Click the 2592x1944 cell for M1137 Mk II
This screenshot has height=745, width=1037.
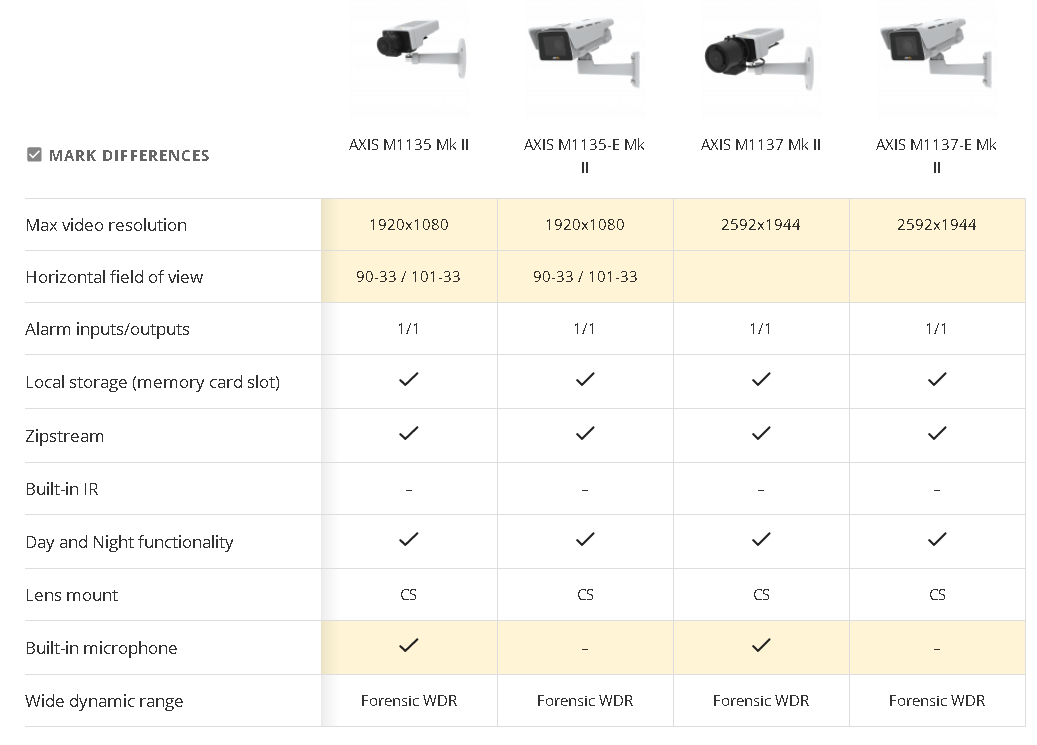point(761,225)
